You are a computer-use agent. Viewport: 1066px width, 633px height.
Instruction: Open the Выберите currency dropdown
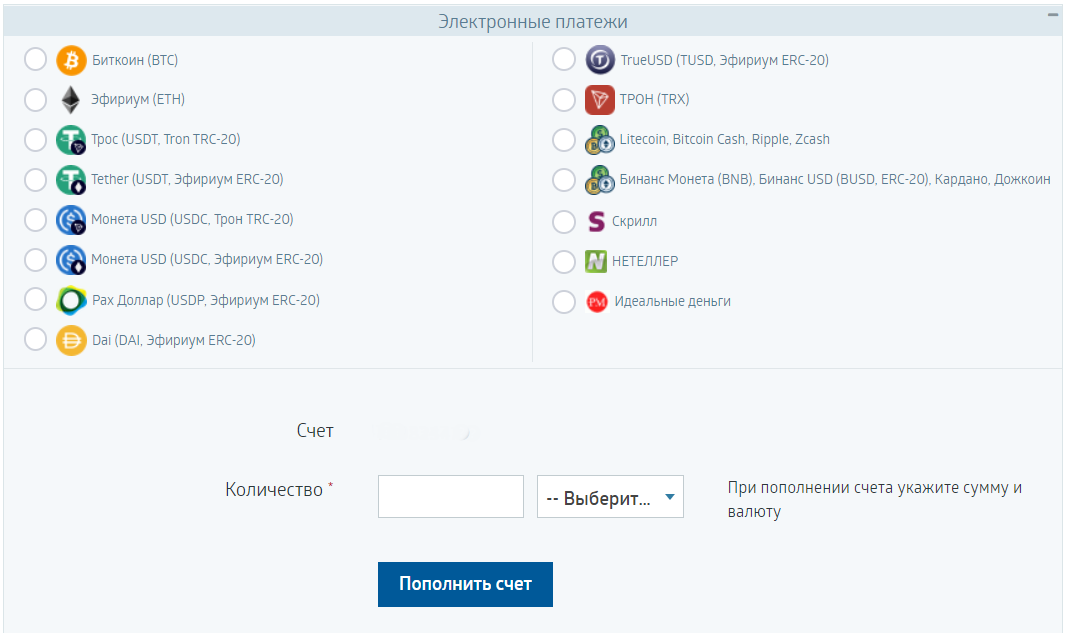click(610, 496)
